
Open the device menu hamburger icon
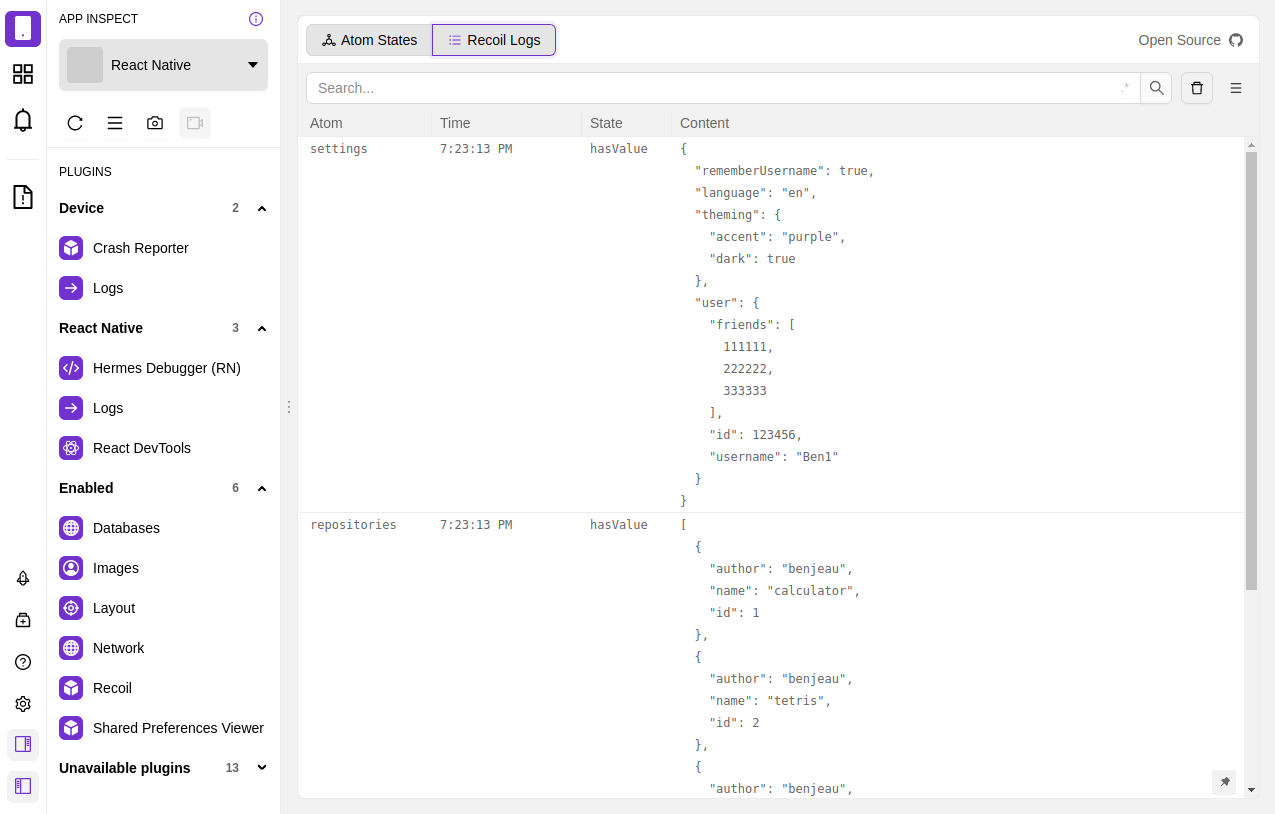pos(115,123)
